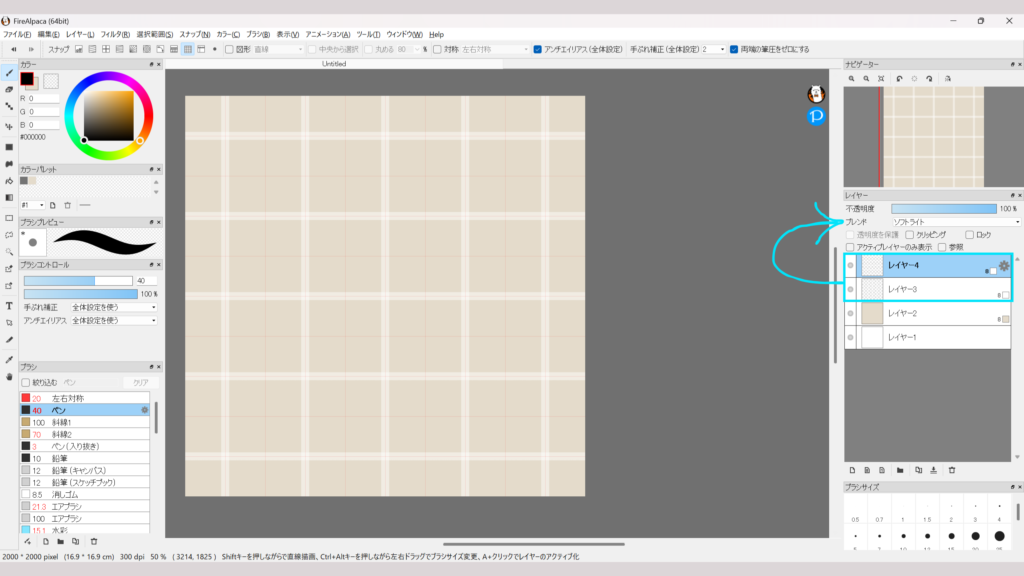Enable the クリッピング checkbox

908,234
